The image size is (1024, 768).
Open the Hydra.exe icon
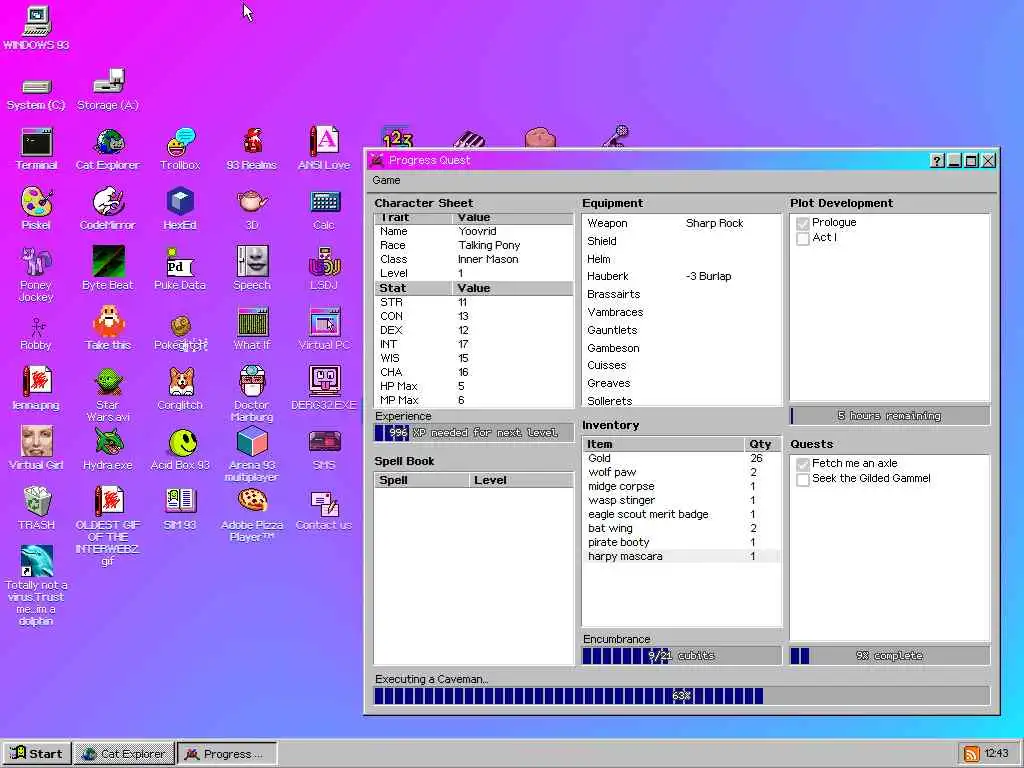pos(108,449)
